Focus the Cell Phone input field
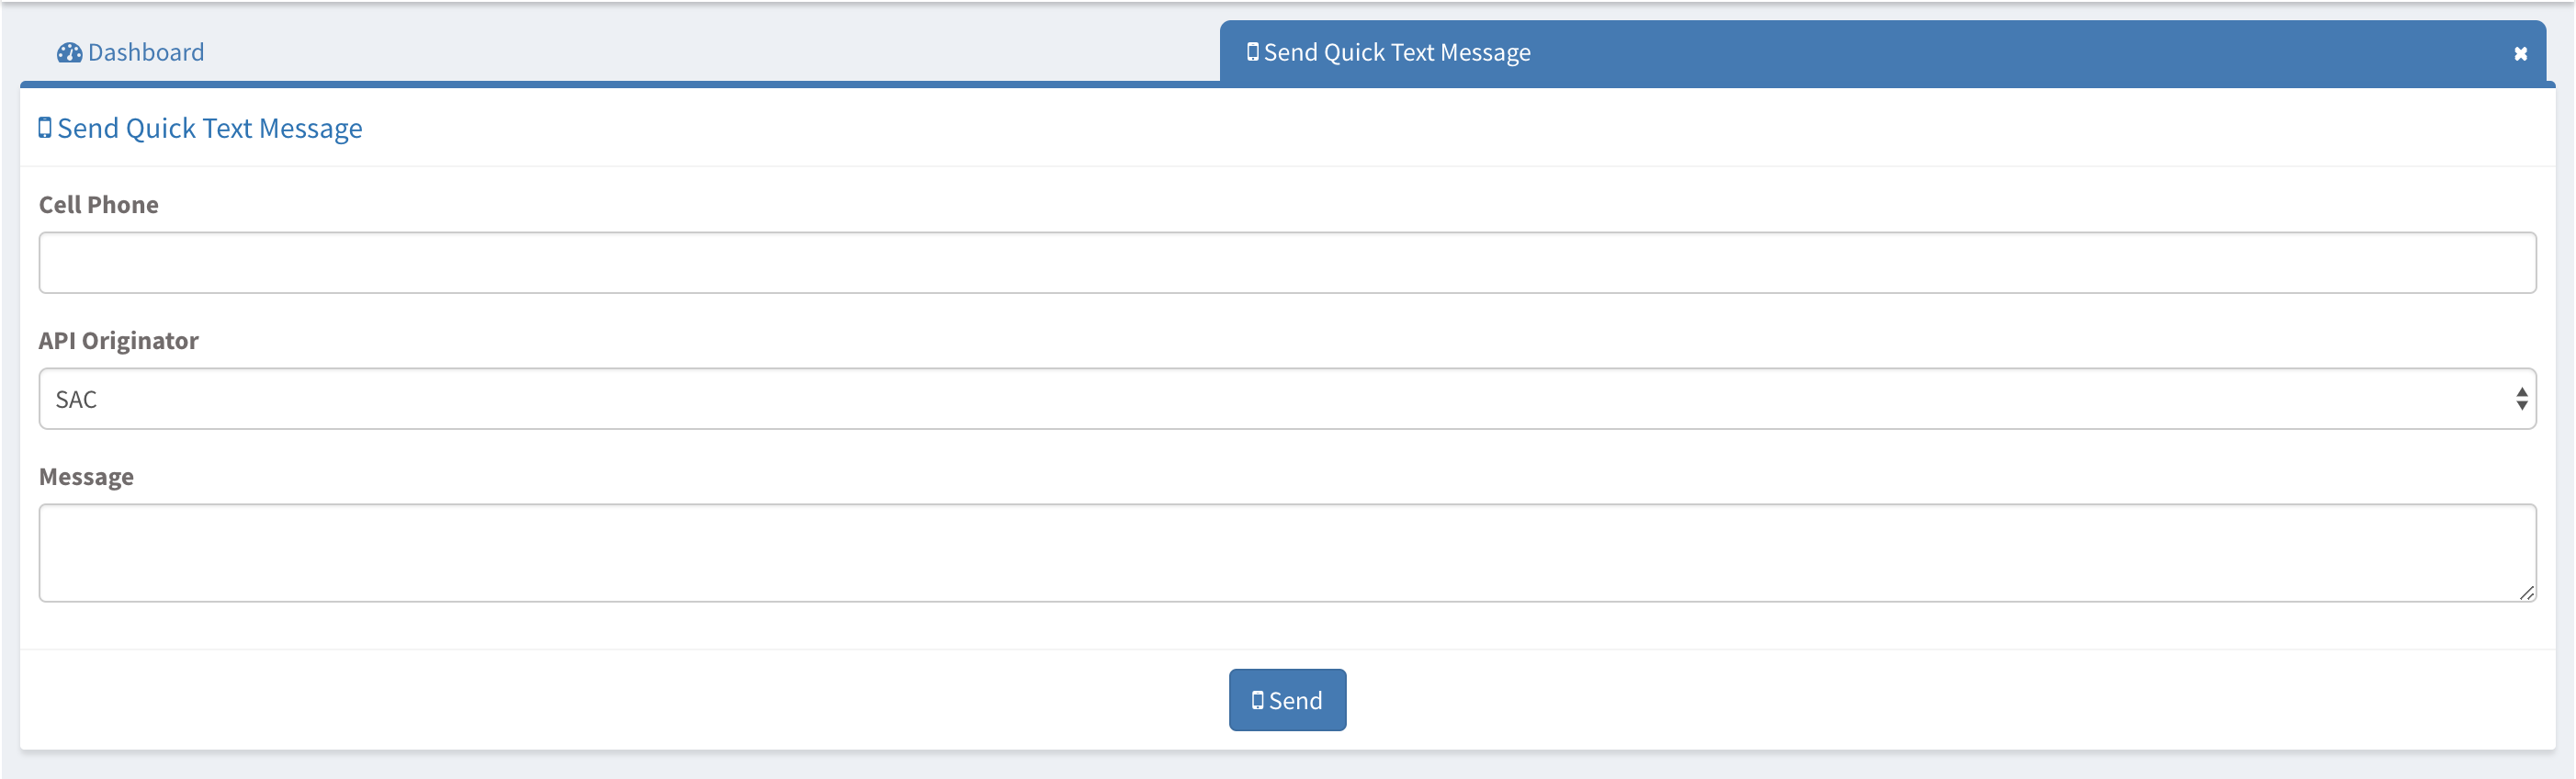2576x779 pixels. pos(1286,263)
